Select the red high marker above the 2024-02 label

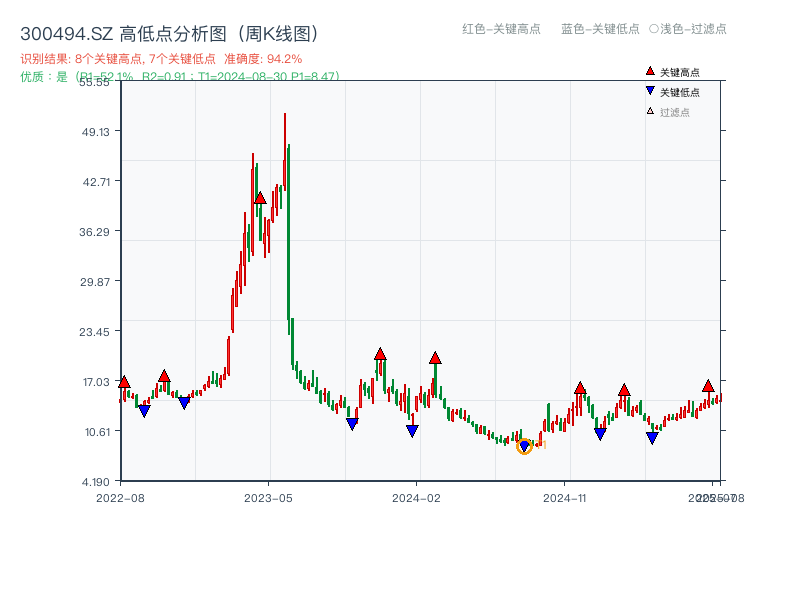pyautogui.click(x=436, y=355)
